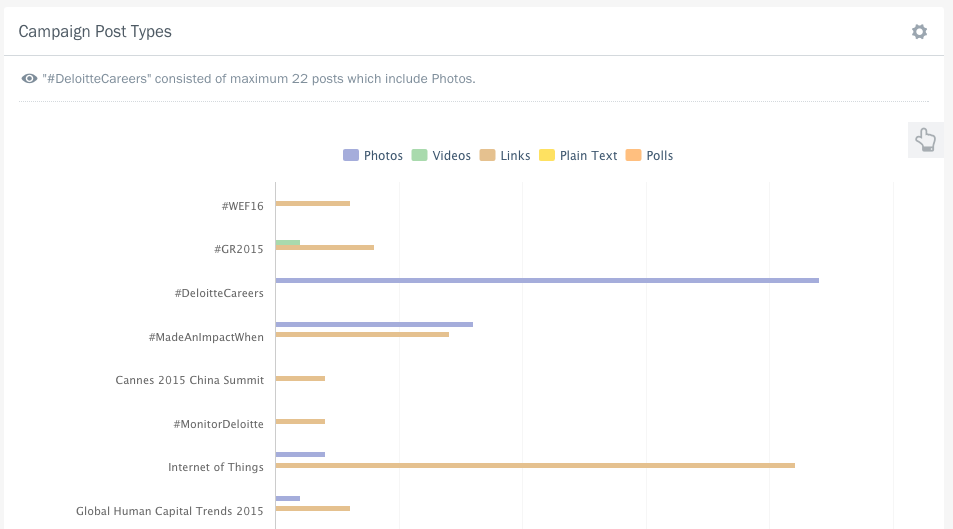Image resolution: width=953 pixels, height=529 pixels.
Task: Click the #MonitorDeloitte campaign label
Action: coord(218,424)
